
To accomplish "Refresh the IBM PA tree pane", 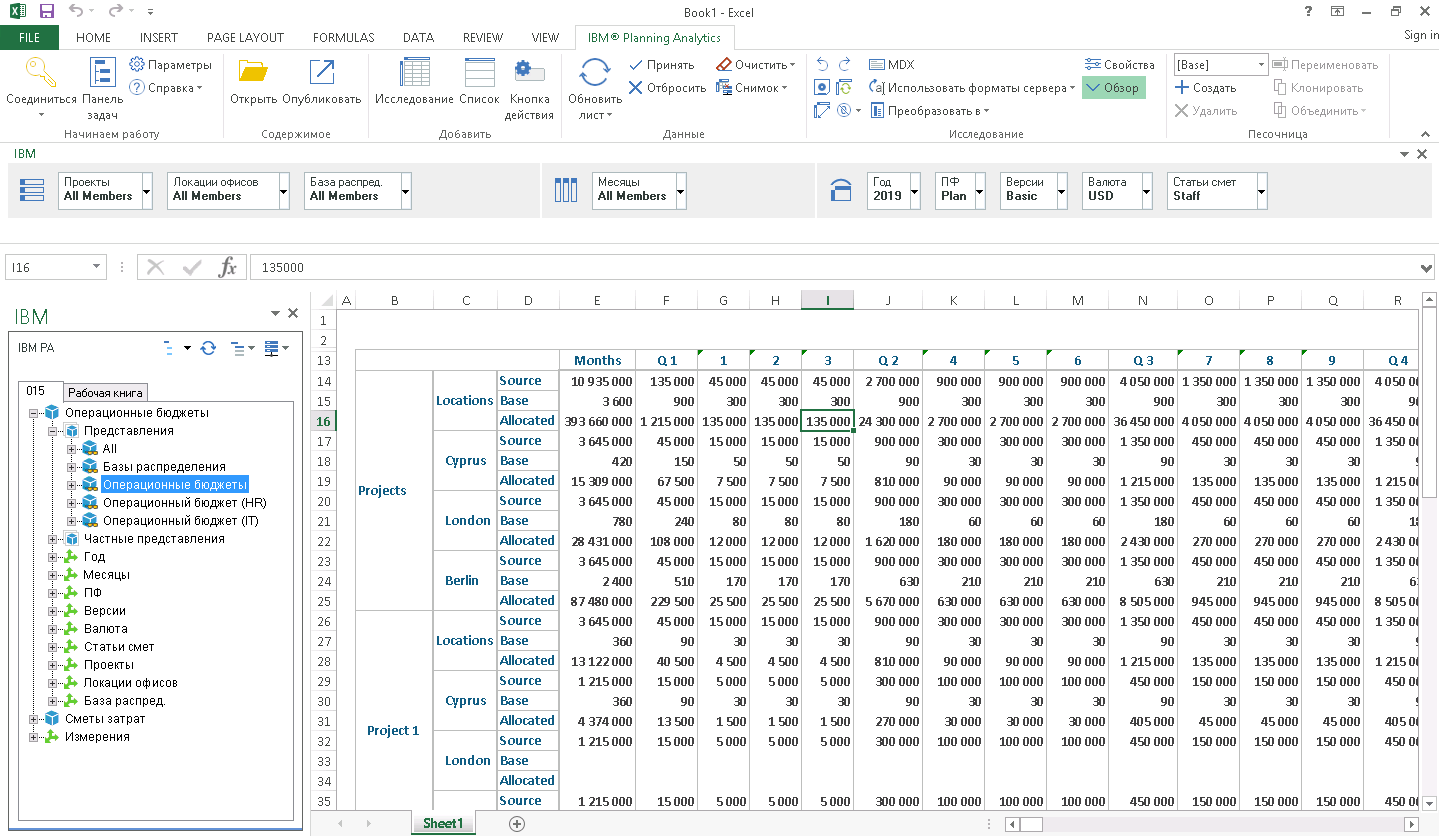I will tap(208, 348).
